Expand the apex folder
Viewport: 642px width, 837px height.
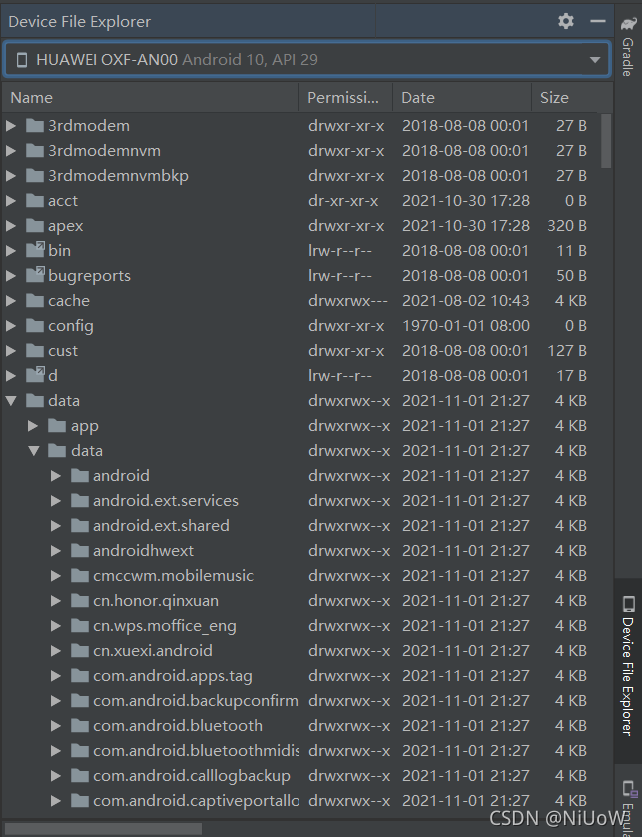(x=11, y=226)
